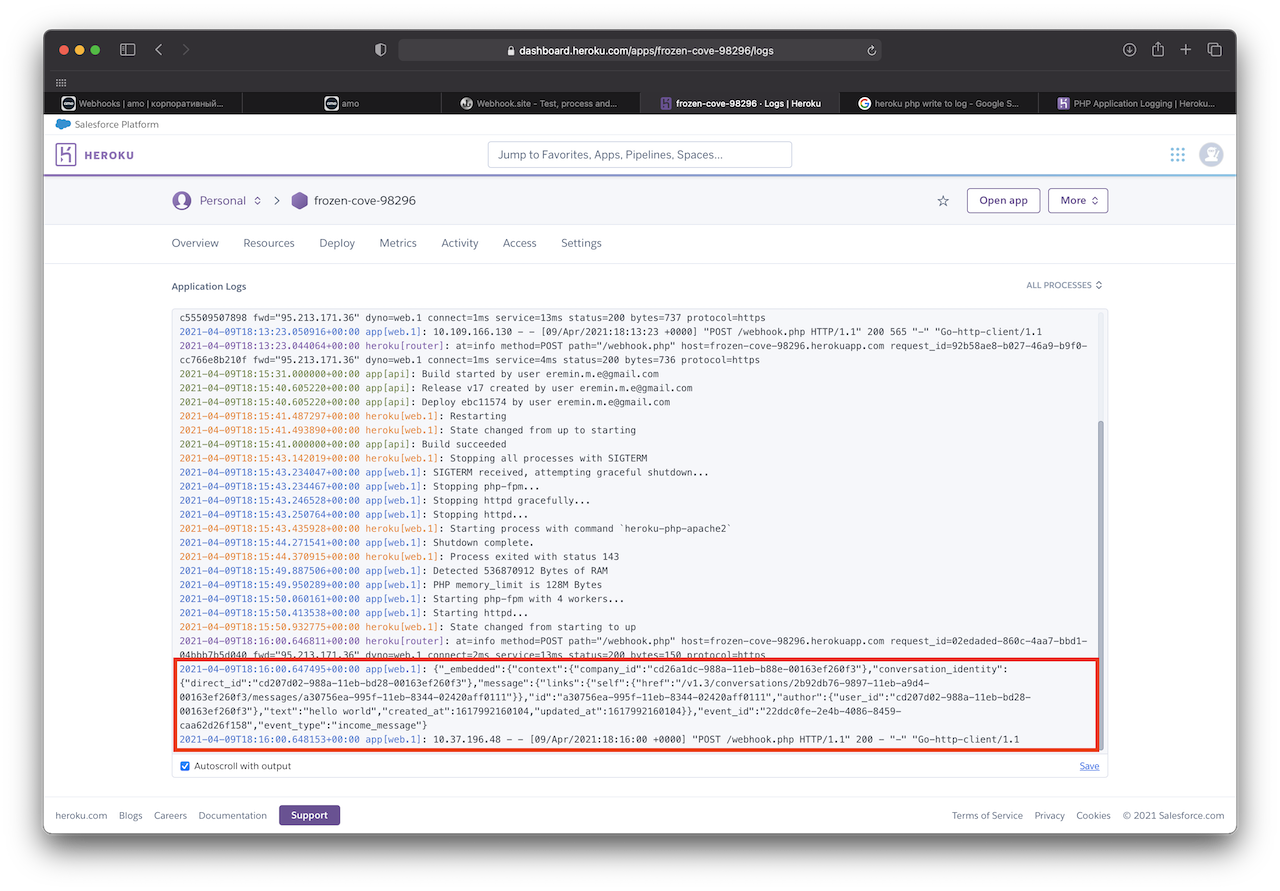
Task: Click the Heroku logo icon
Action: coord(66,155)
